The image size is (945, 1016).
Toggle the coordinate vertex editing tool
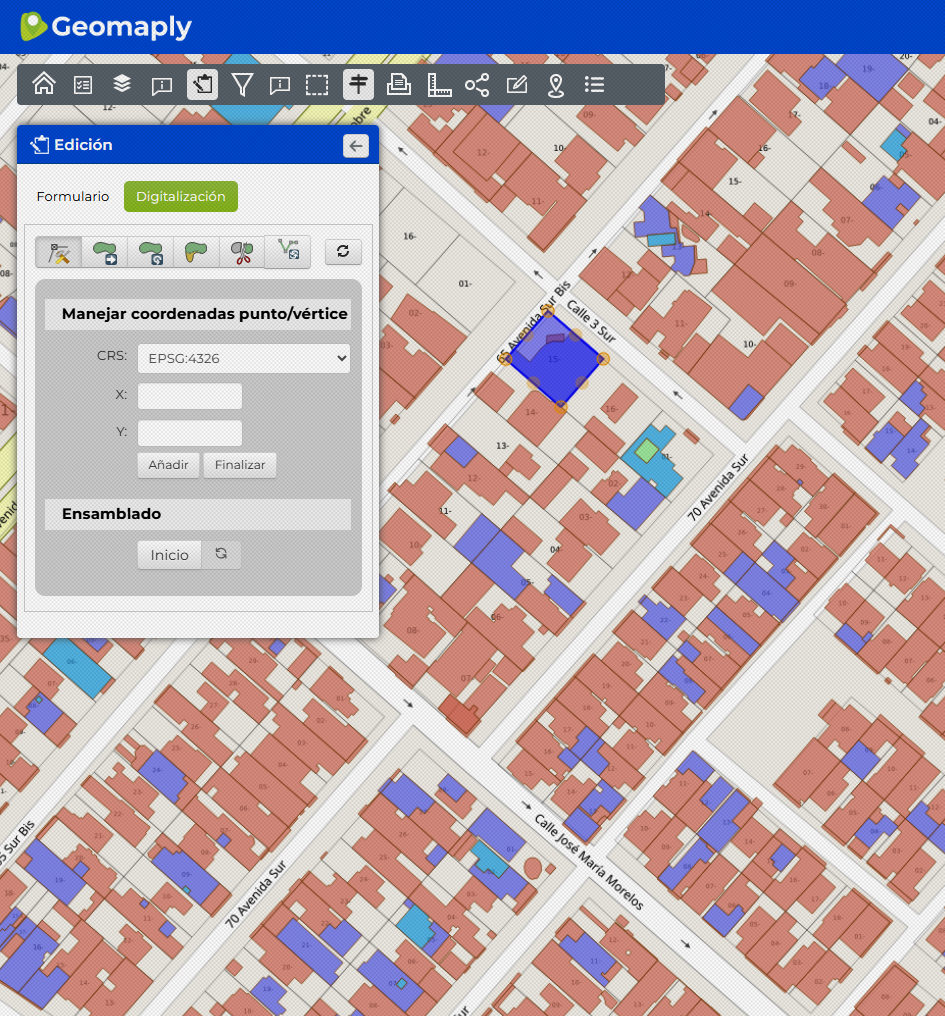pyautogui.click(x=59, y=252)
